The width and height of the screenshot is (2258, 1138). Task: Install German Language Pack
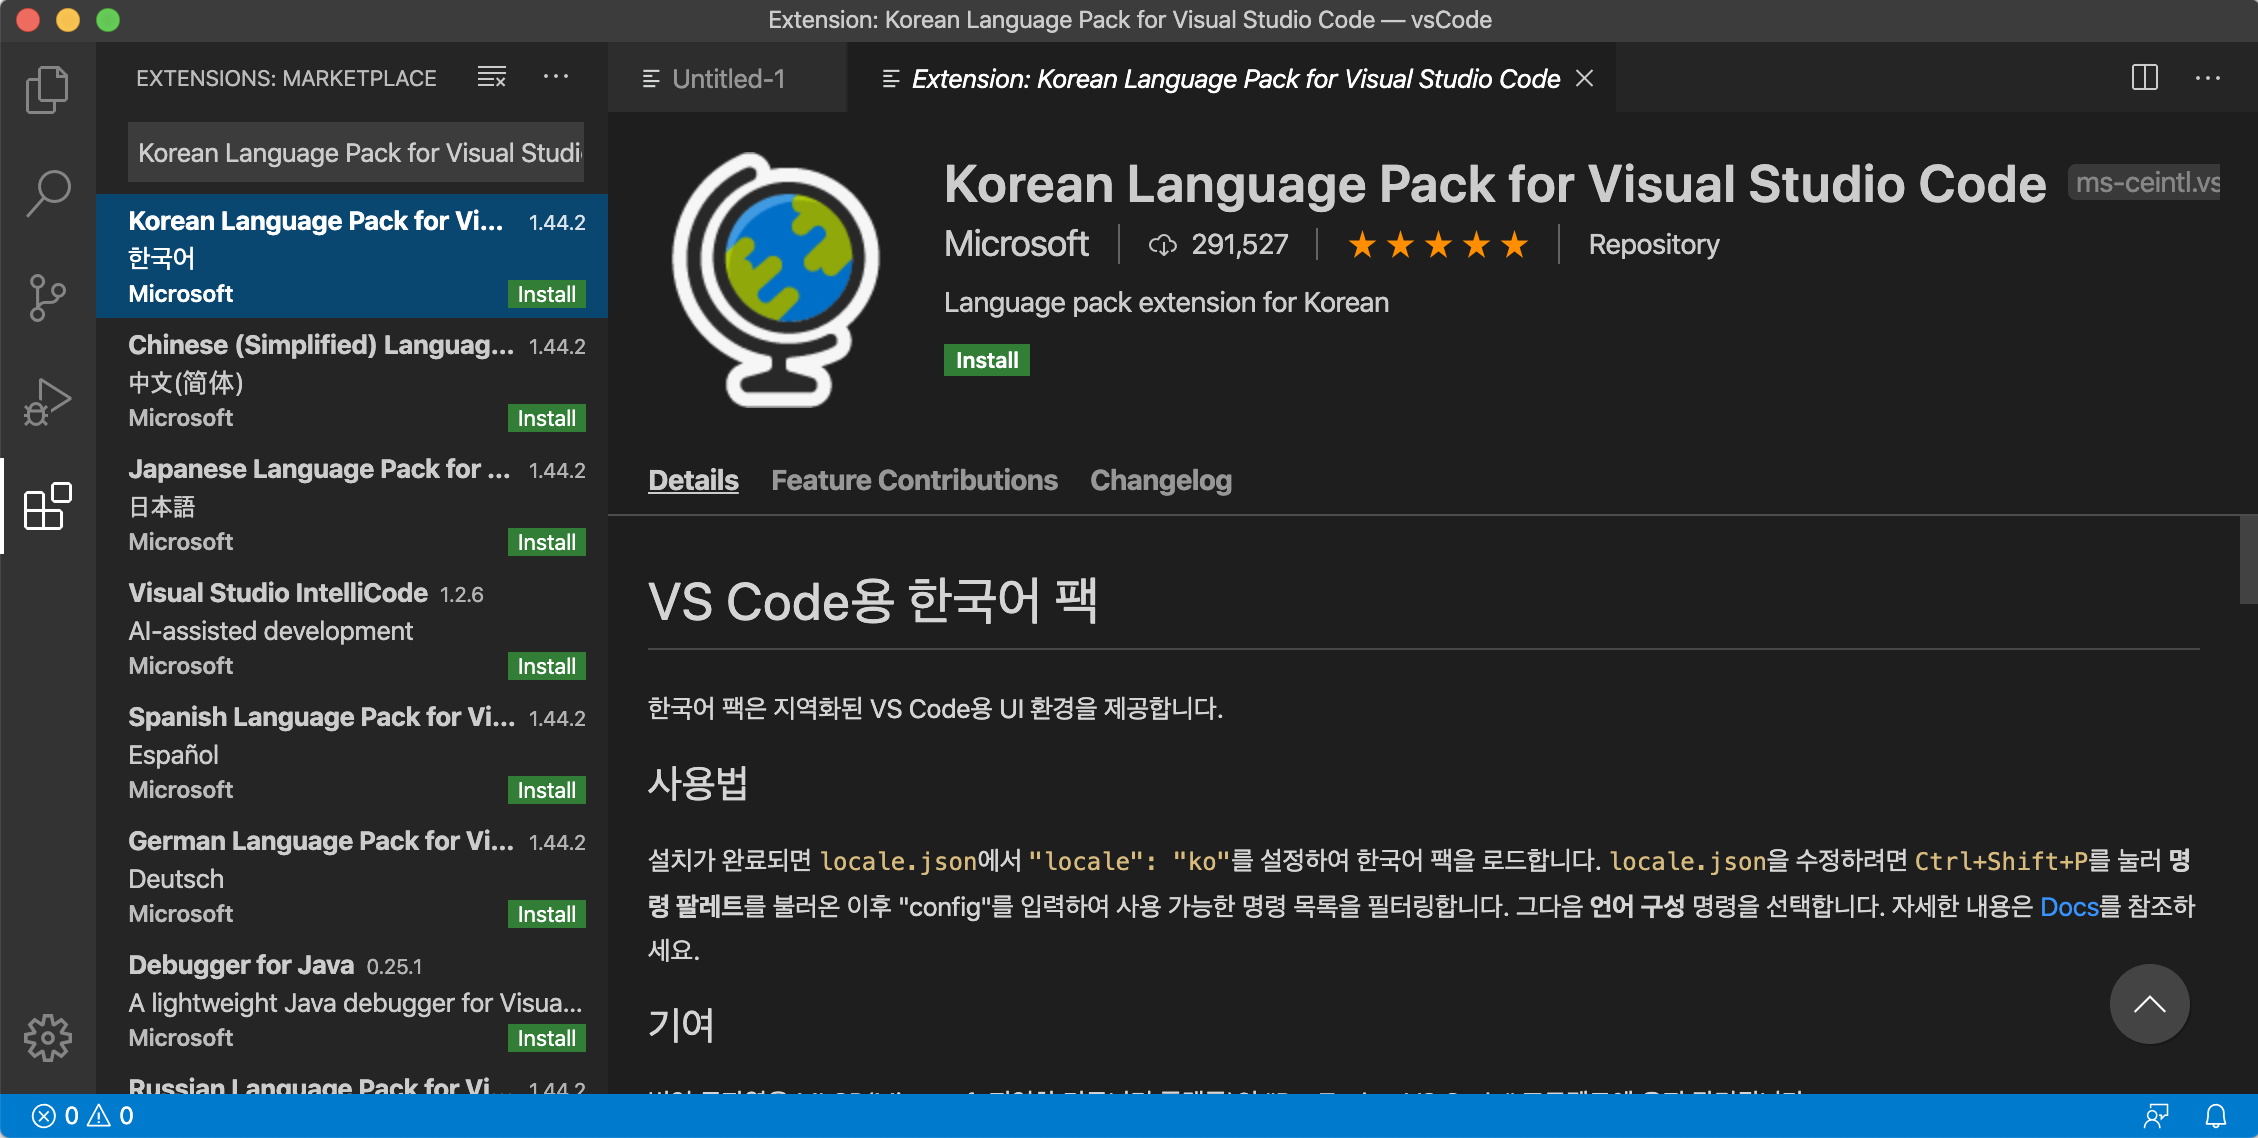[546, 914]
